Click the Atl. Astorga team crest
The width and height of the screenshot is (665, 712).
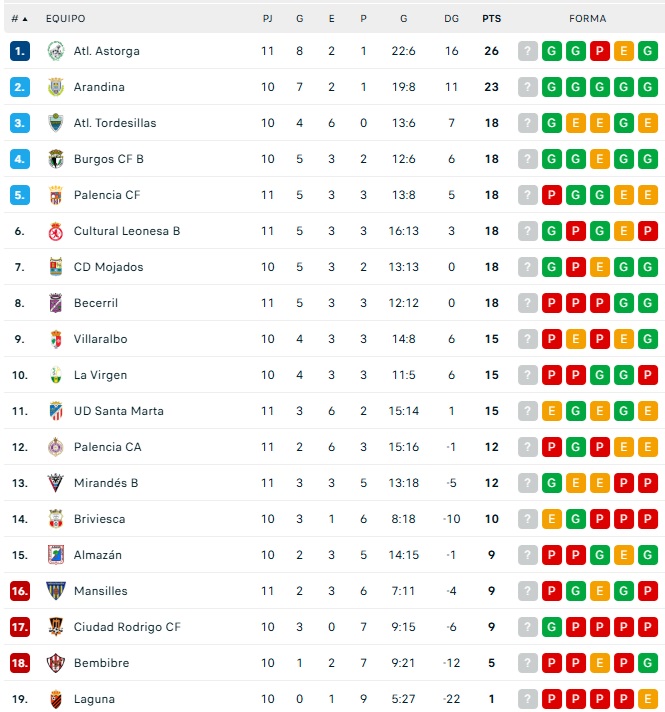click(x=56, y=51)
